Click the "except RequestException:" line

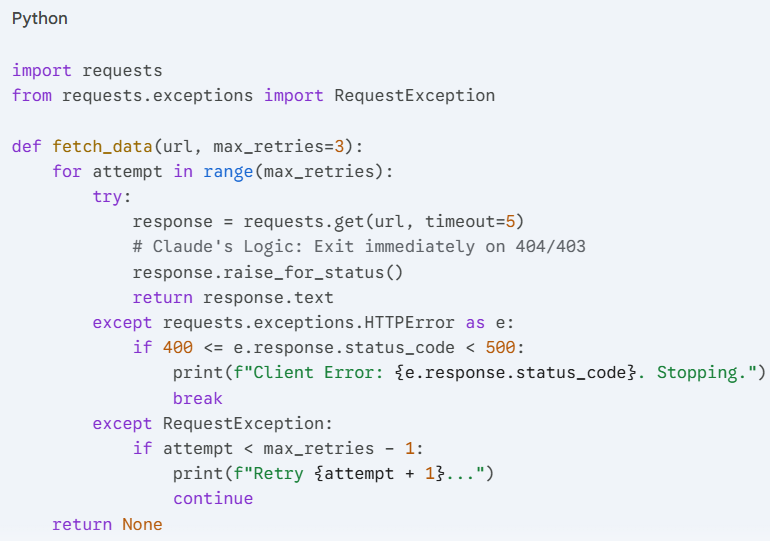point(212,423)
